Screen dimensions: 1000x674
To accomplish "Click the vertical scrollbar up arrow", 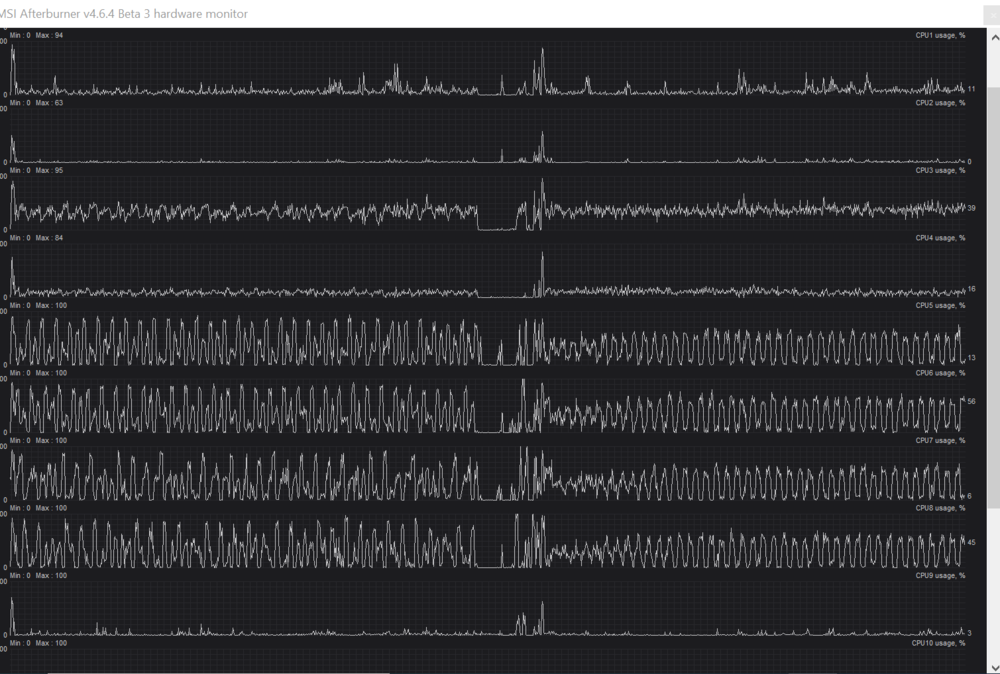I will (994, 38).
